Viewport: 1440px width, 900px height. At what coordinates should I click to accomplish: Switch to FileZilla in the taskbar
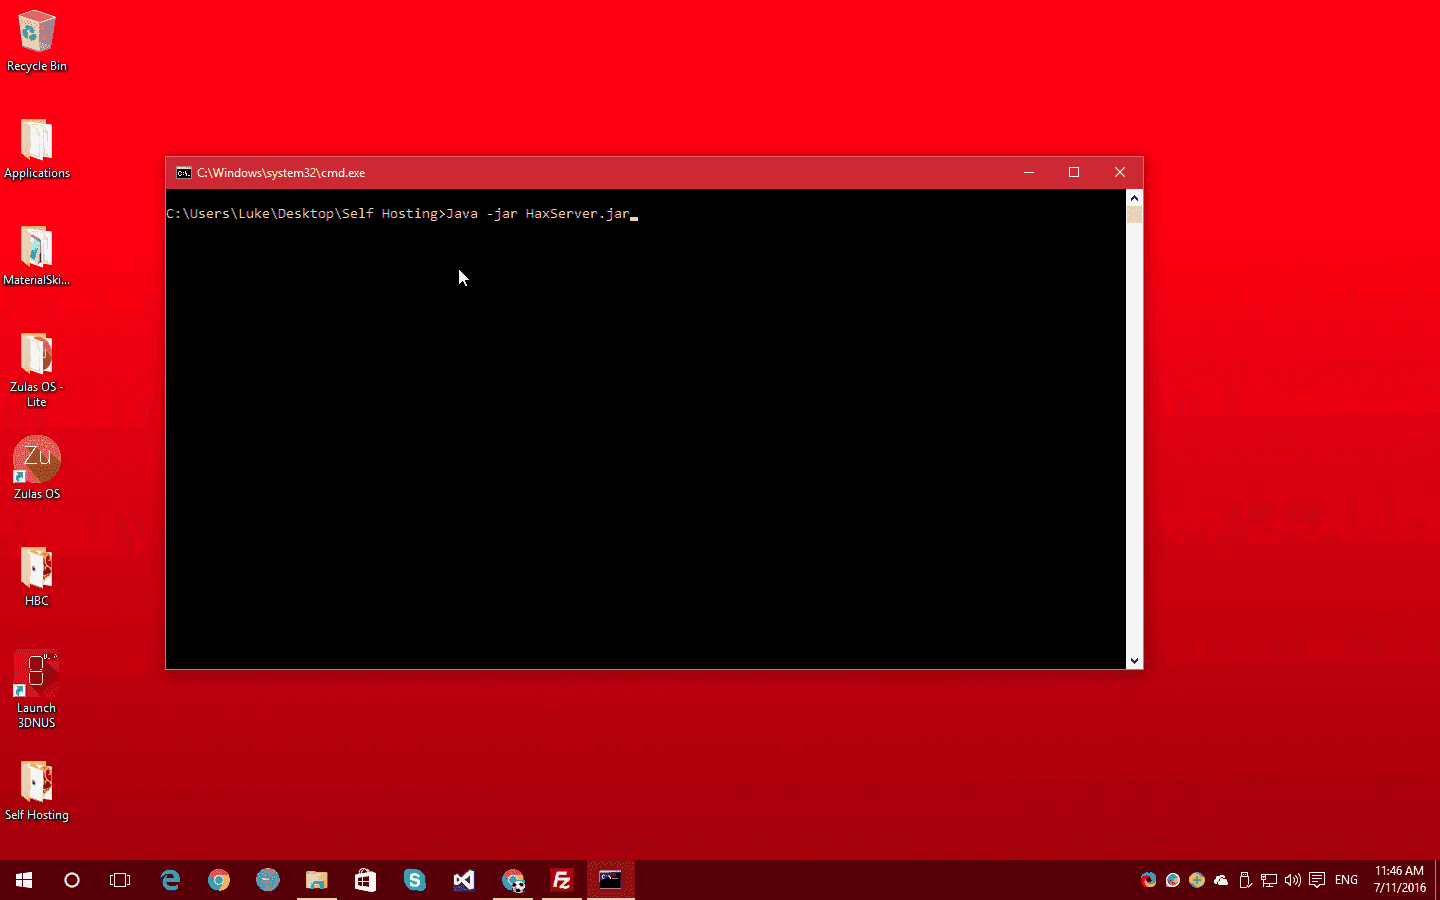pyautogui.click(x=562, y=880)
